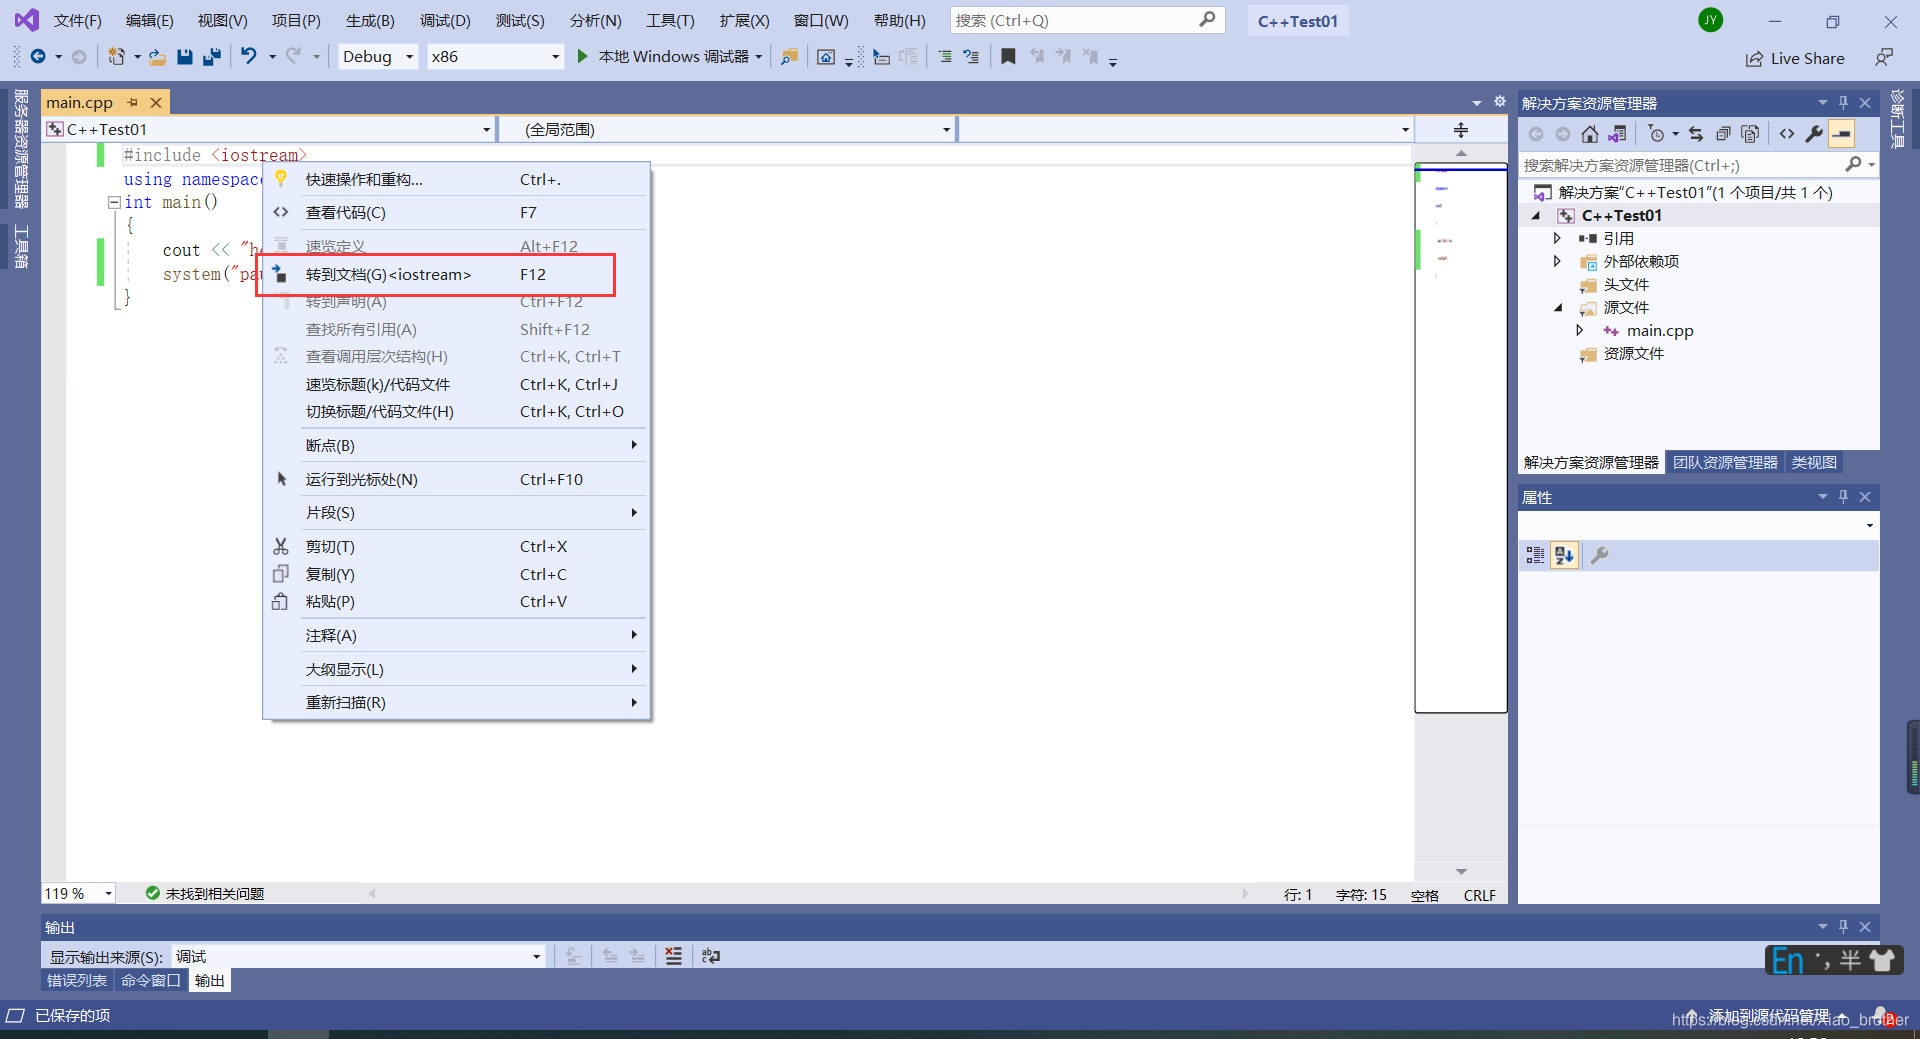Open the 断点(B) submenu
The height and width of the screenshot is (1039, 1920).
point(456,445)
